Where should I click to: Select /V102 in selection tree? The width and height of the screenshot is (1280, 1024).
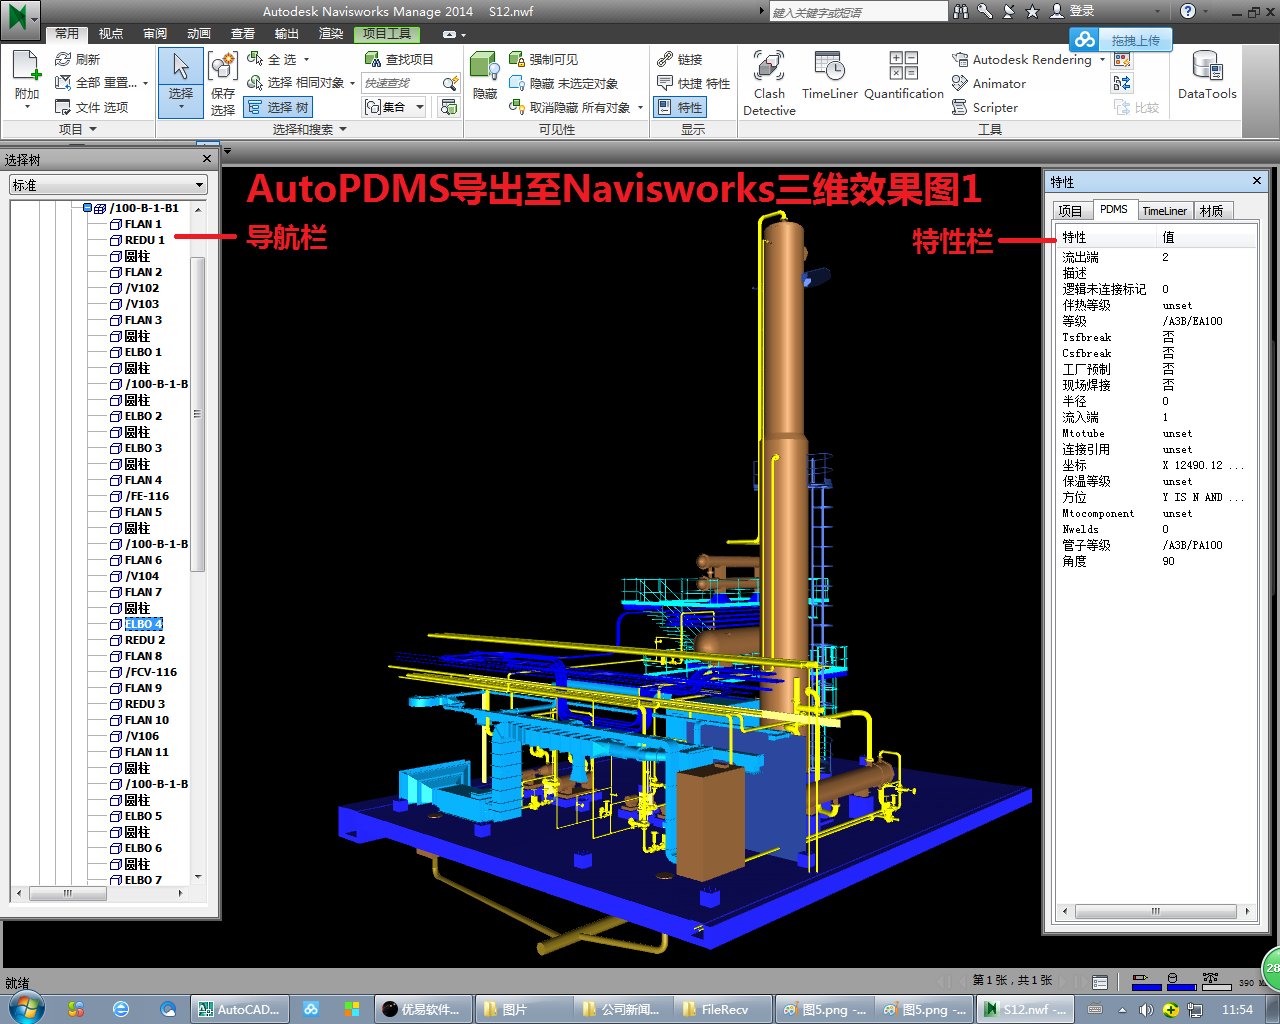tap(142, 288)
